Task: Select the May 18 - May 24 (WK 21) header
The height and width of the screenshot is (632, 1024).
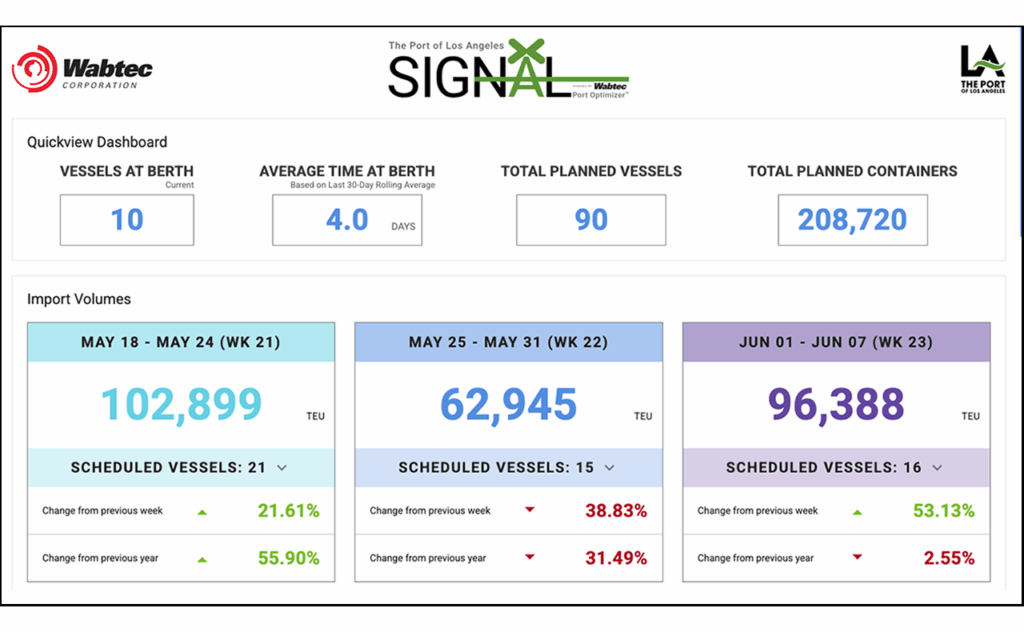Action: 181,342
